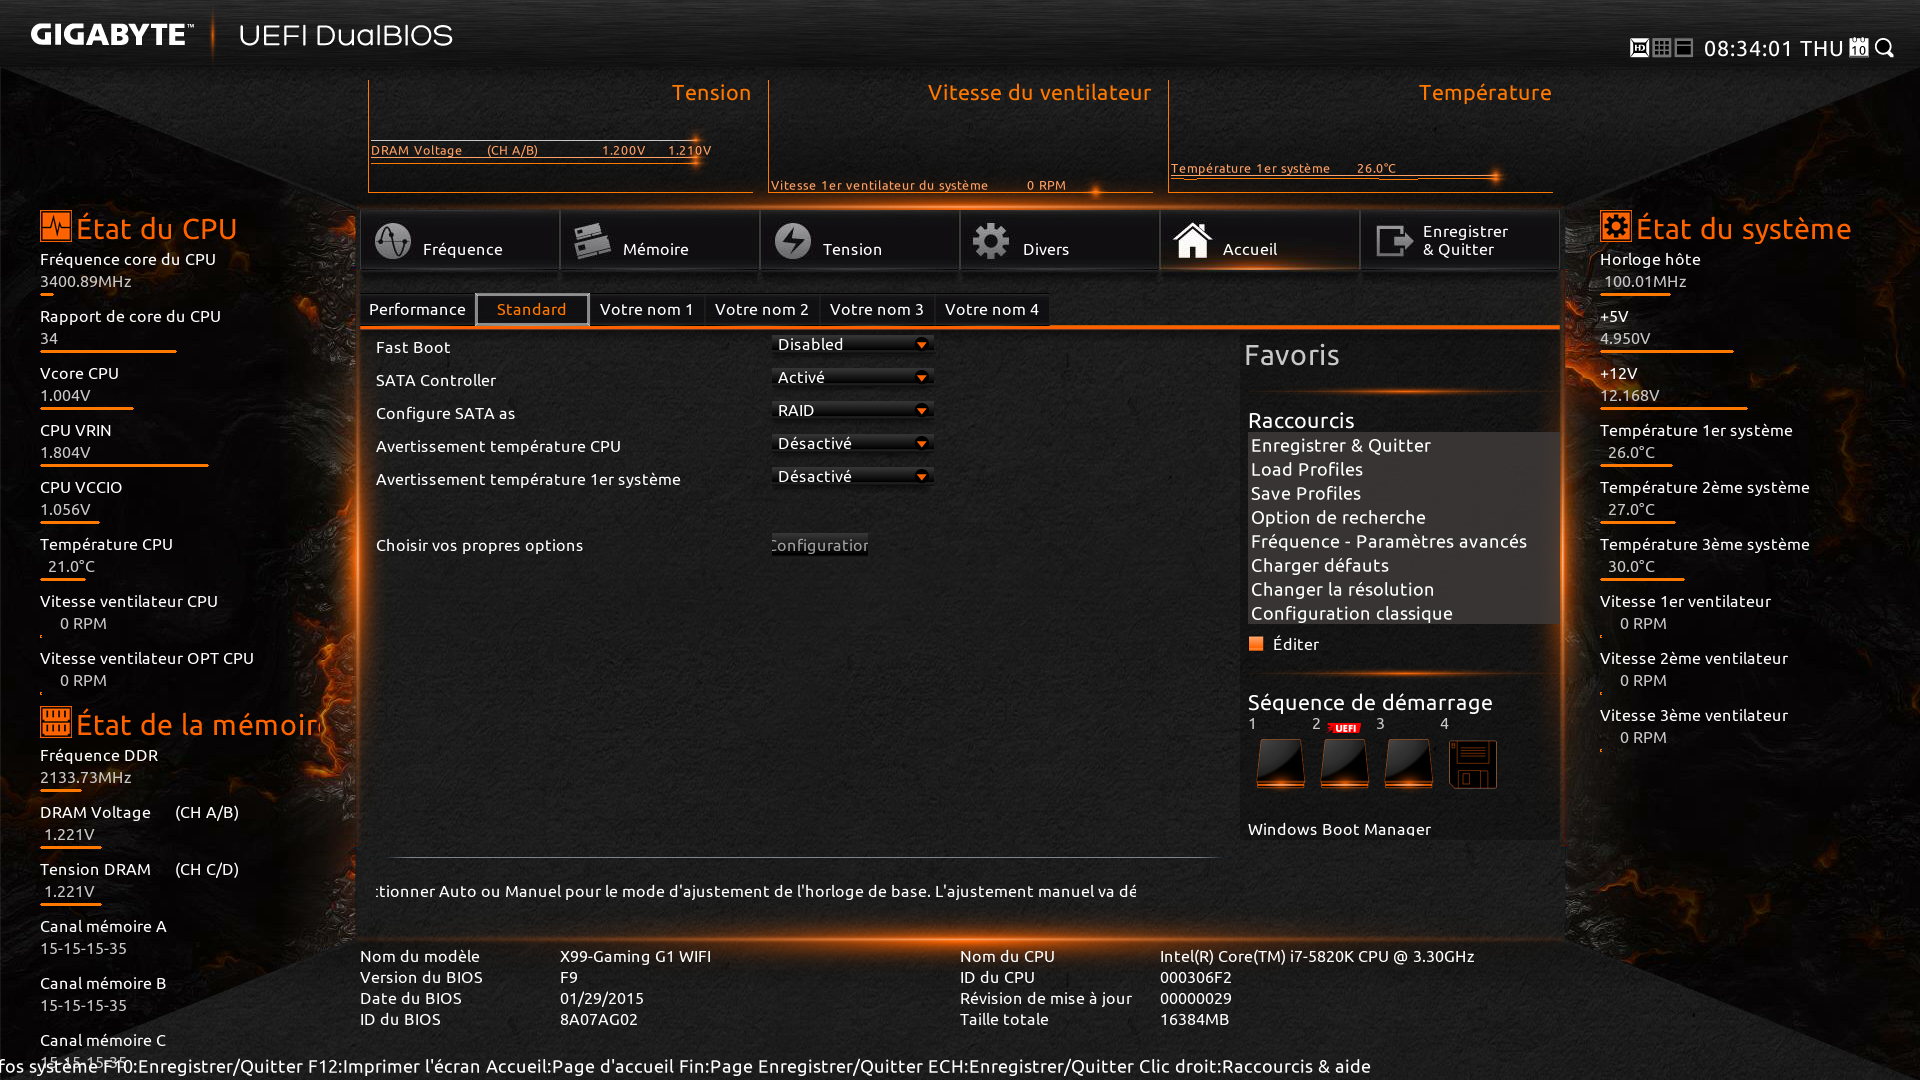This screenshot has height=1080, width=1920.
Task: Click the Charger défauts shortcut
Action: [1319, 565]
